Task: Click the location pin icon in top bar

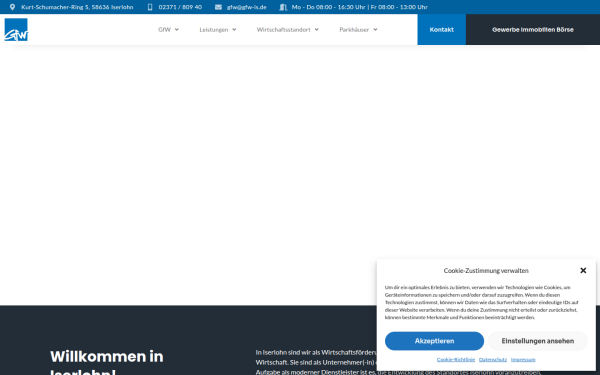Action: point(12,7)
